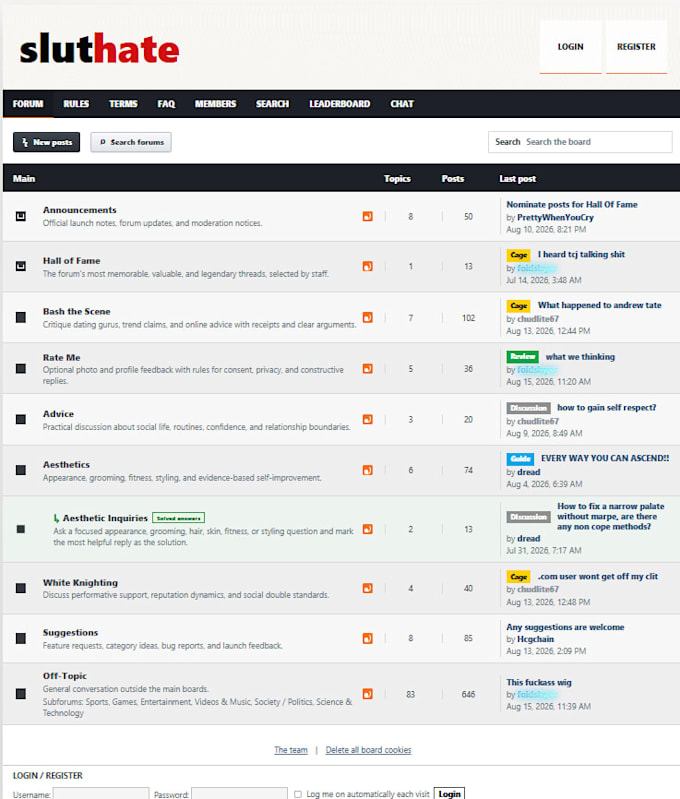Click the Aesthetic Inquiries status icon
This screenshot has width=680, height=799.
click(x=21, y=529)
